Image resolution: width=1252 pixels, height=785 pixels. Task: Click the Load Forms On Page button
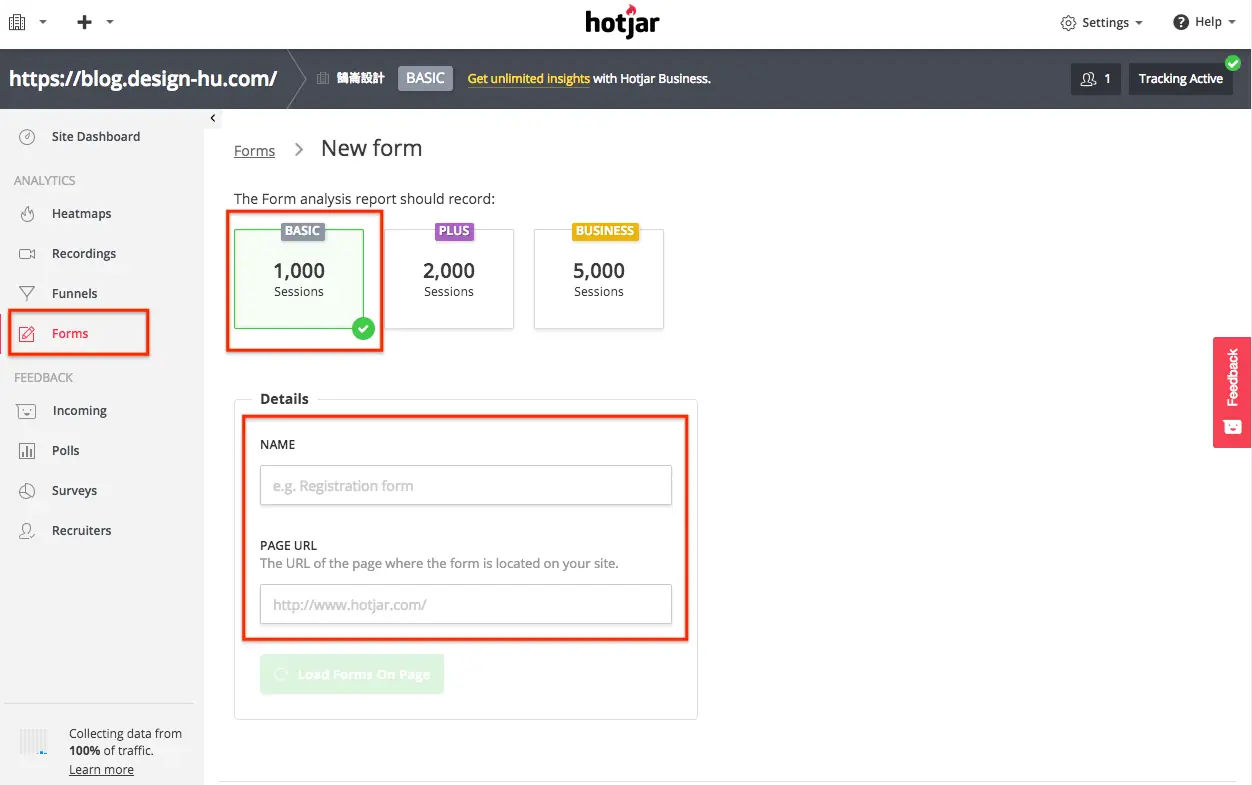pyautogui.click(x=352, y=674)
